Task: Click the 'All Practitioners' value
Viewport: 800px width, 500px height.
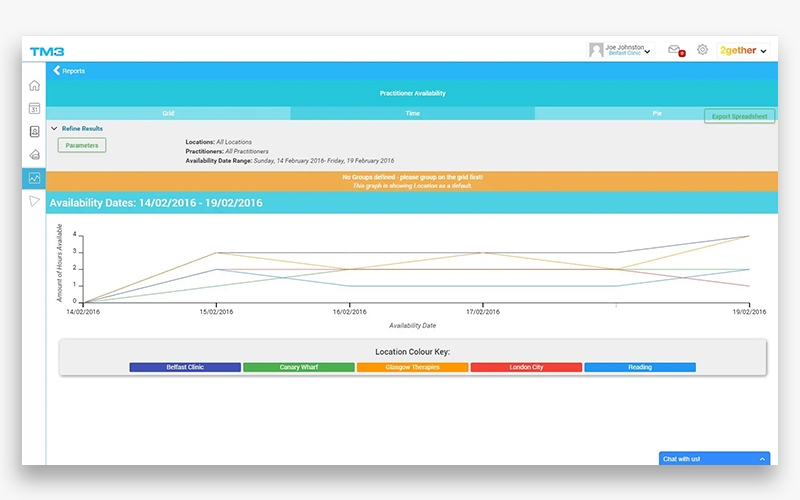Action: pyautogui.click(x=246, y=152)
